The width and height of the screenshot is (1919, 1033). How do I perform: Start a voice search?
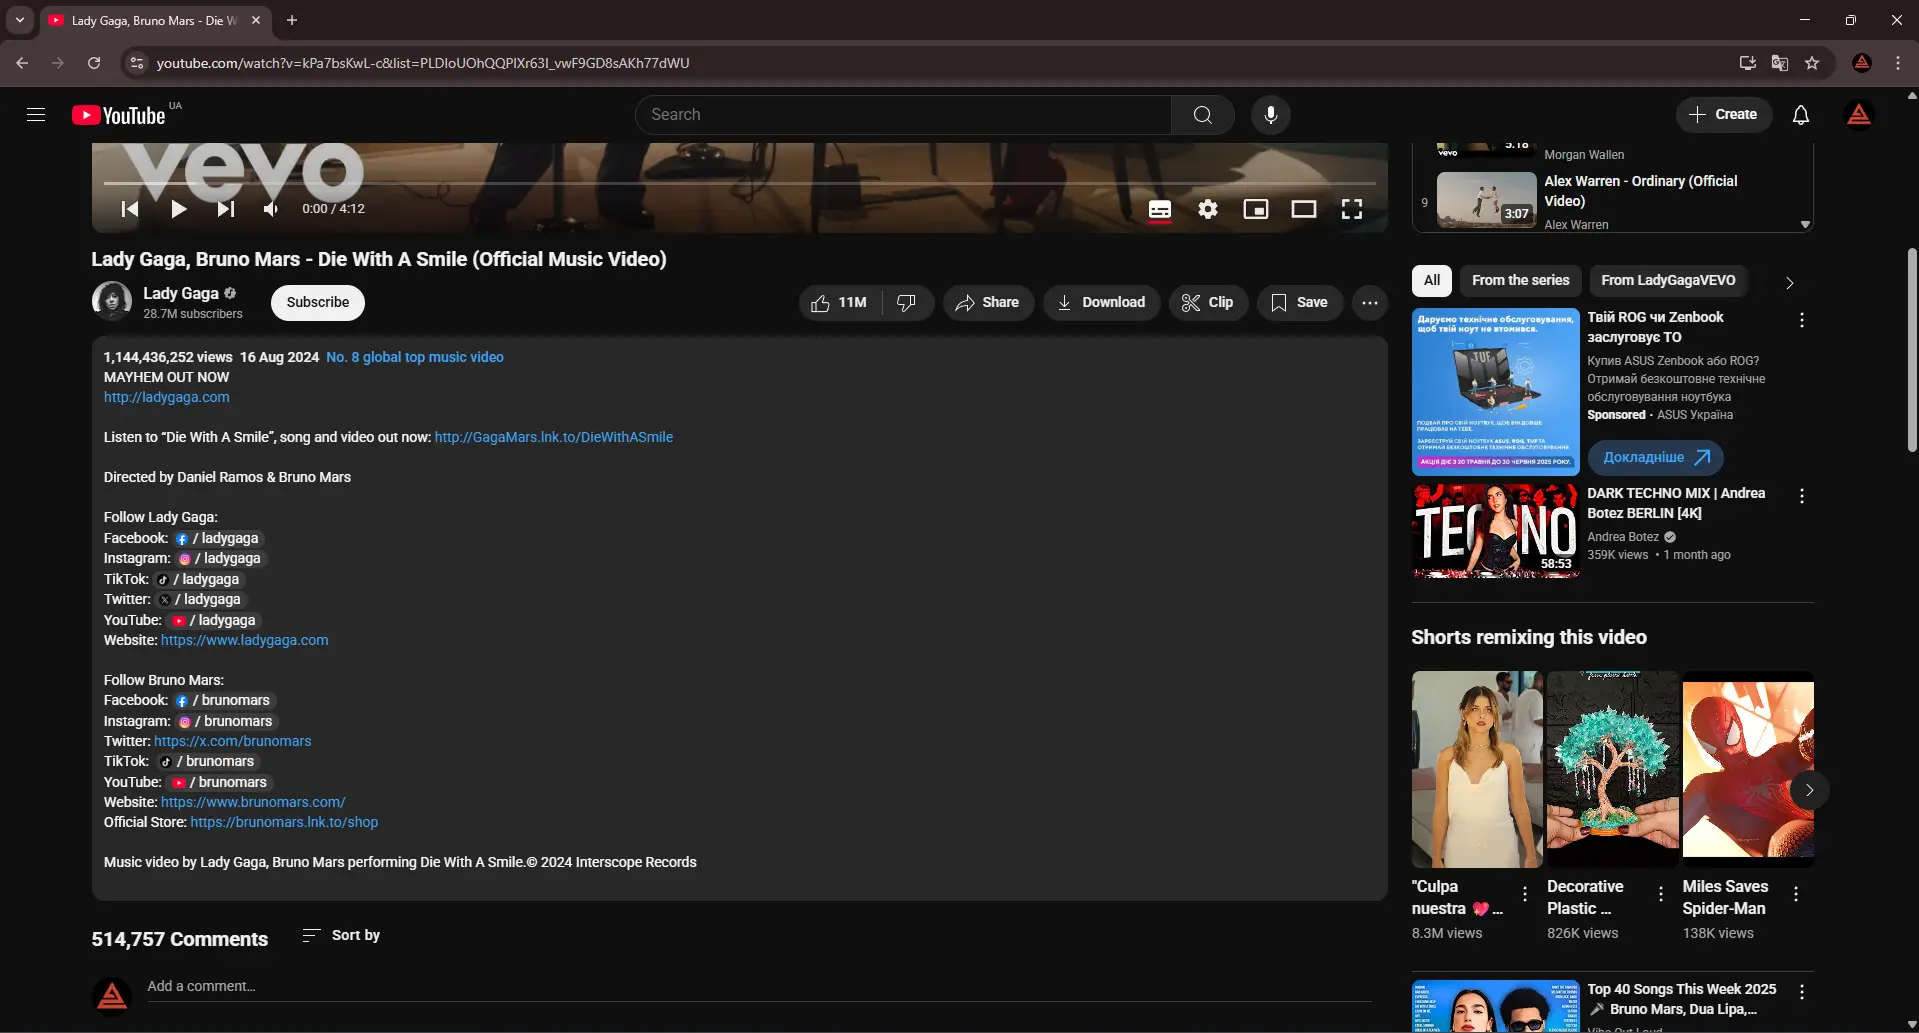pos(1270,114)
